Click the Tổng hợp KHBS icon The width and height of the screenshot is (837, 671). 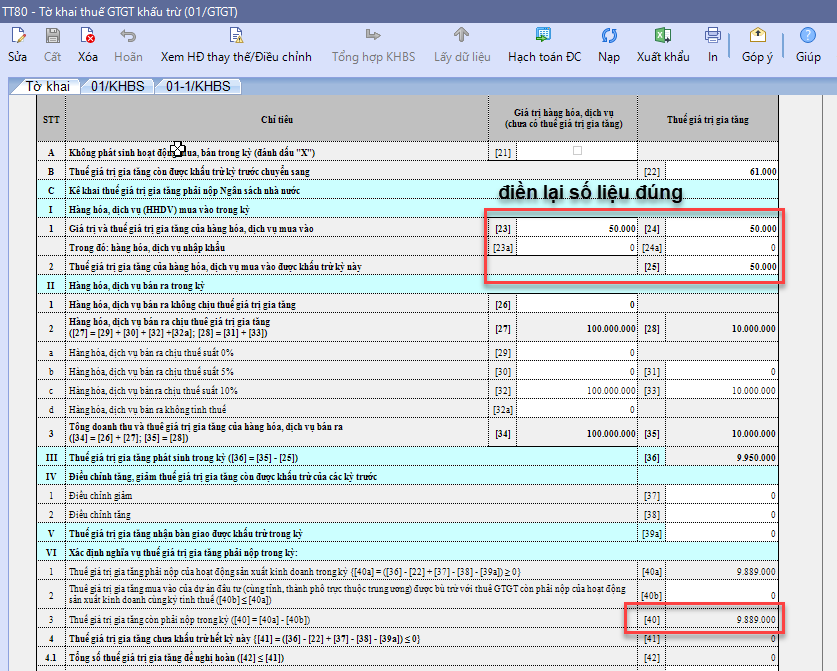point(373,35)
